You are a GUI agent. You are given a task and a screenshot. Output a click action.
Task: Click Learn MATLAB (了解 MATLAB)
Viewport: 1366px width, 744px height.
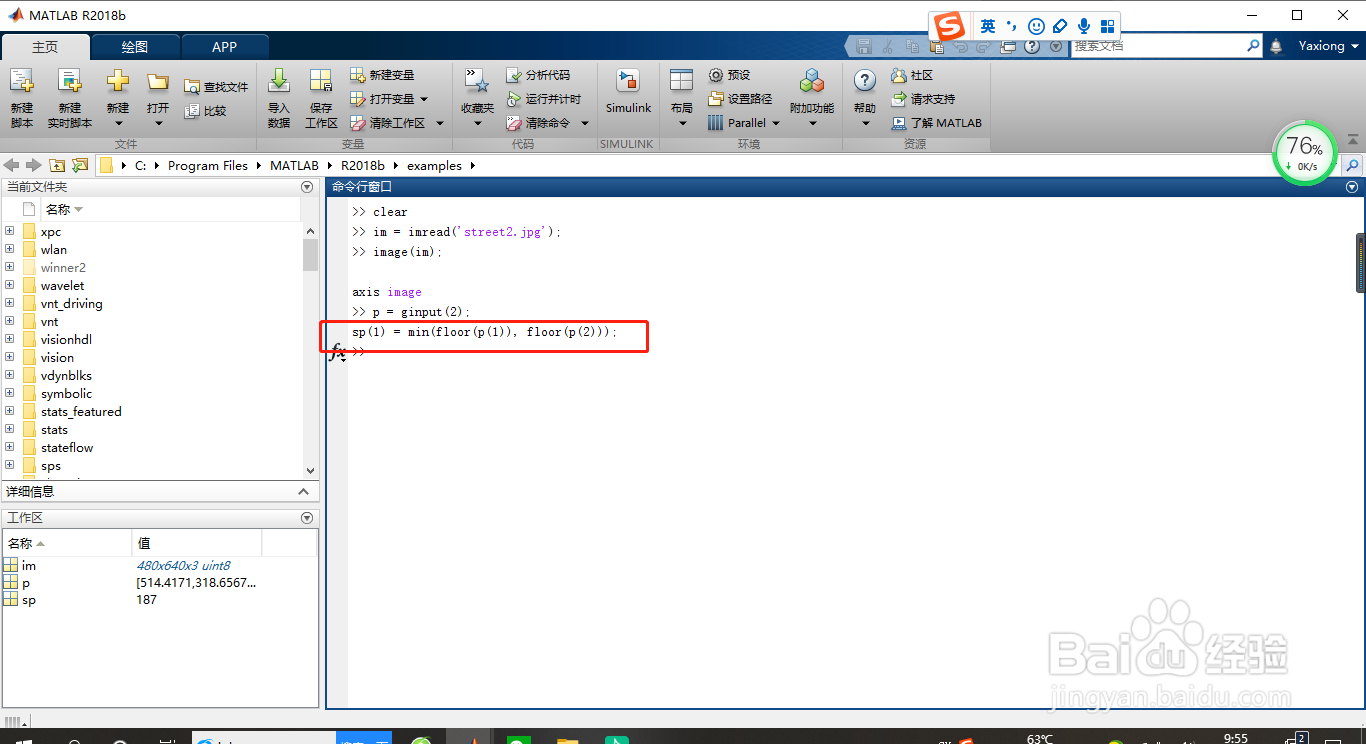coord(936,123)
